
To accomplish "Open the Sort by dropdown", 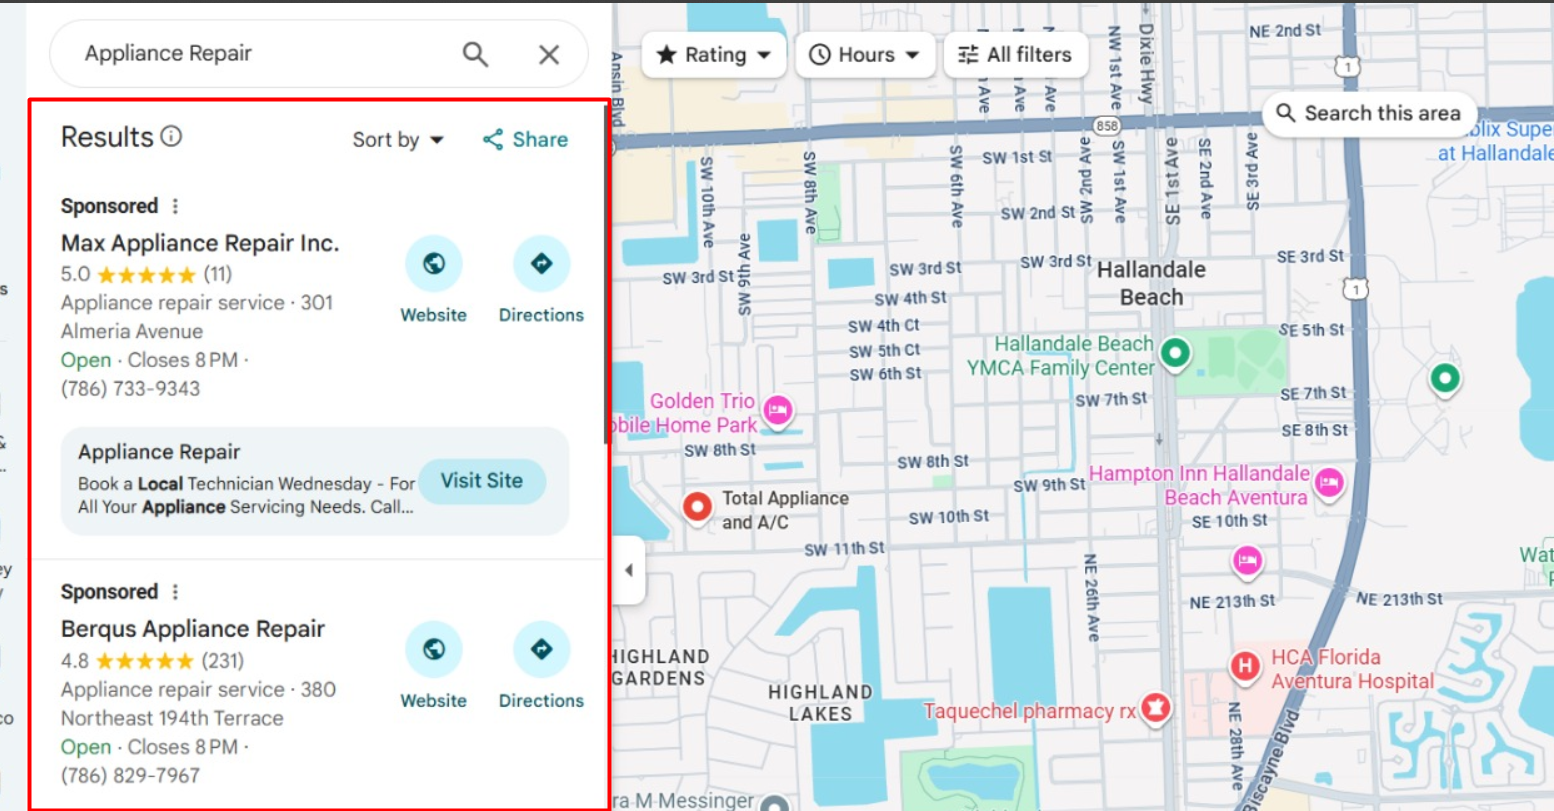I will (x=398, y=140).
